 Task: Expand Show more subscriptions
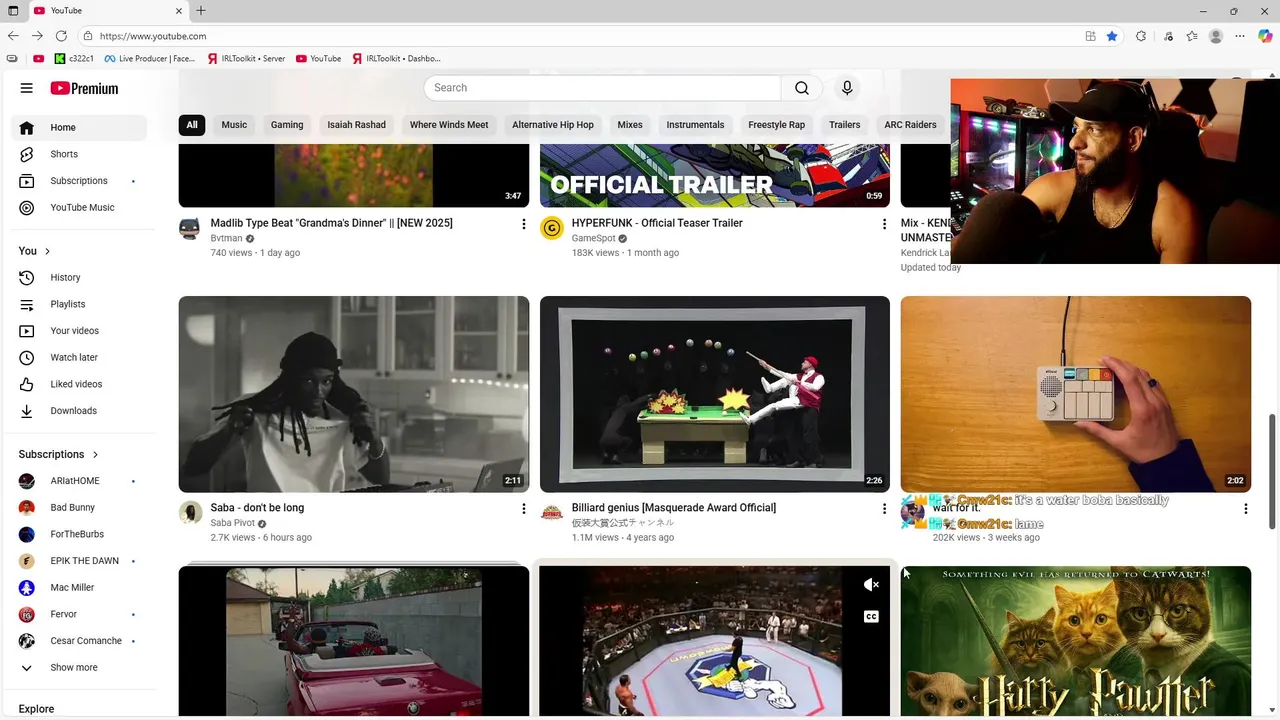[79, 668]
